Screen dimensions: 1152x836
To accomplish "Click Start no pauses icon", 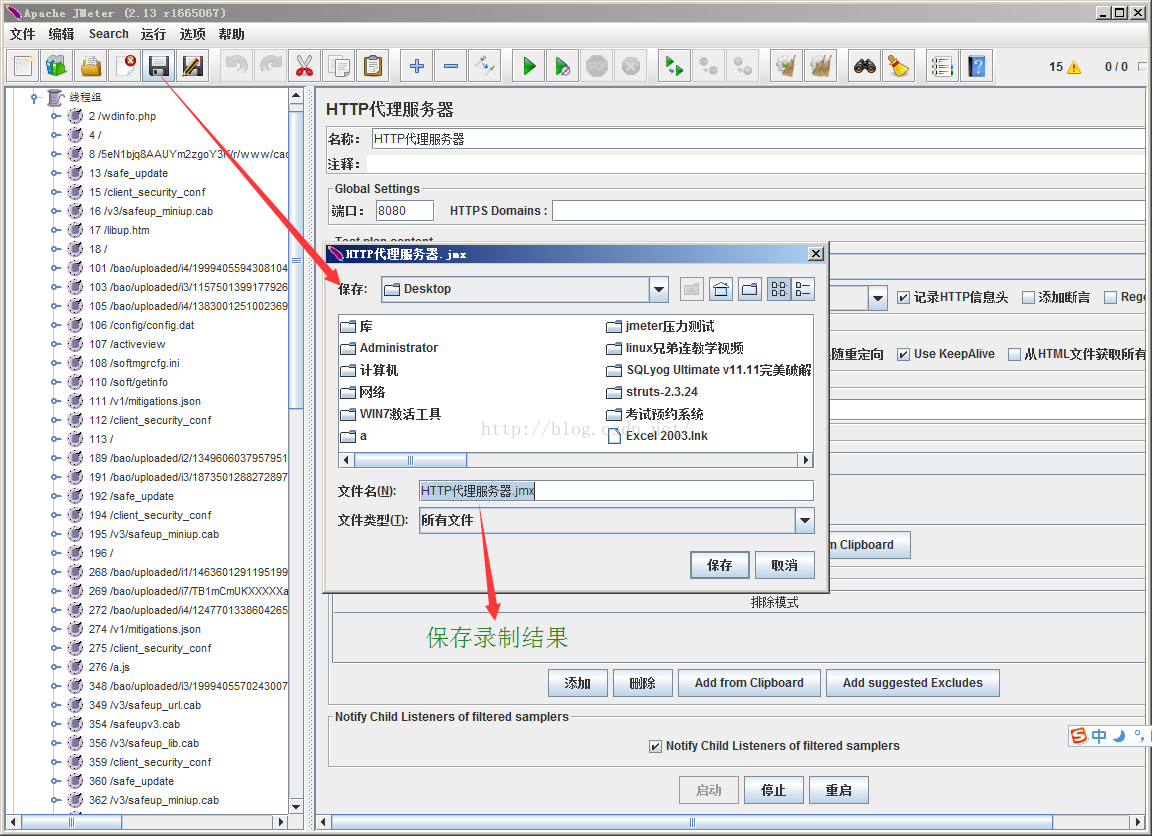I will pos(563,66).
